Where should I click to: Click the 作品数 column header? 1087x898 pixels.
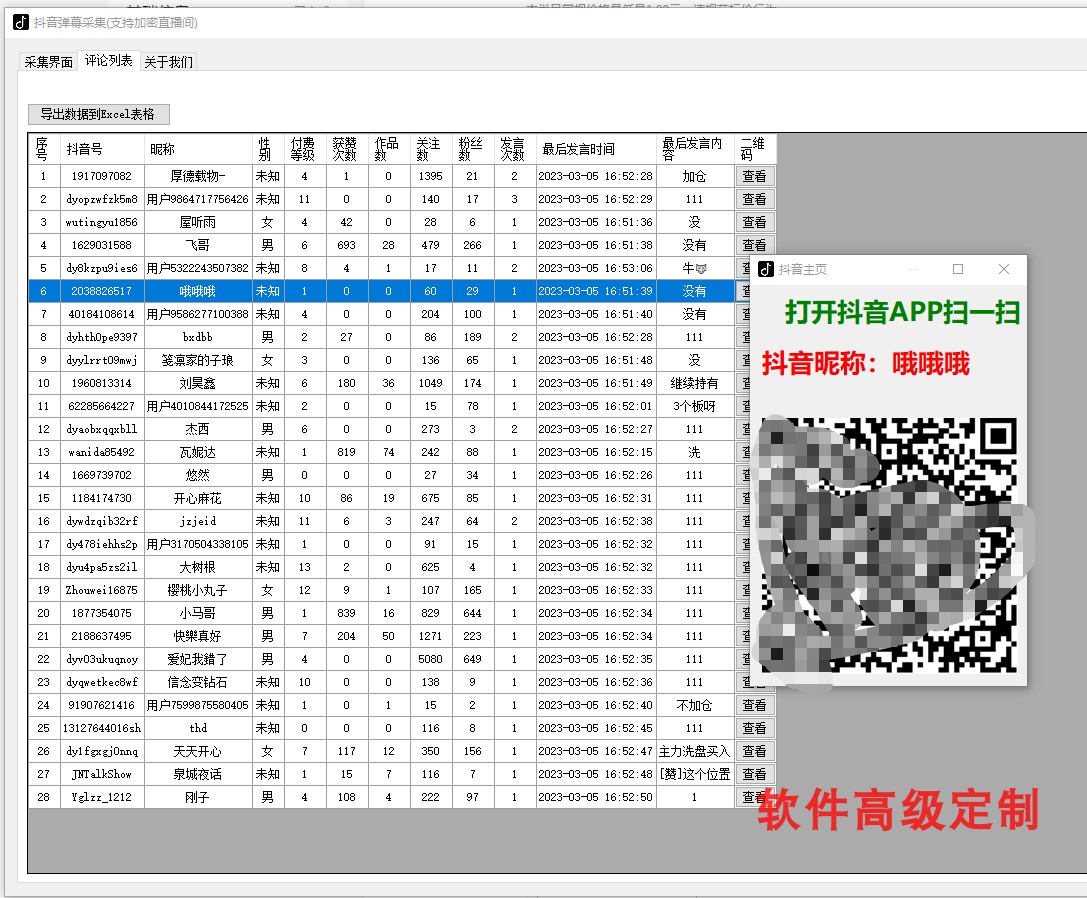coord(389,149)
